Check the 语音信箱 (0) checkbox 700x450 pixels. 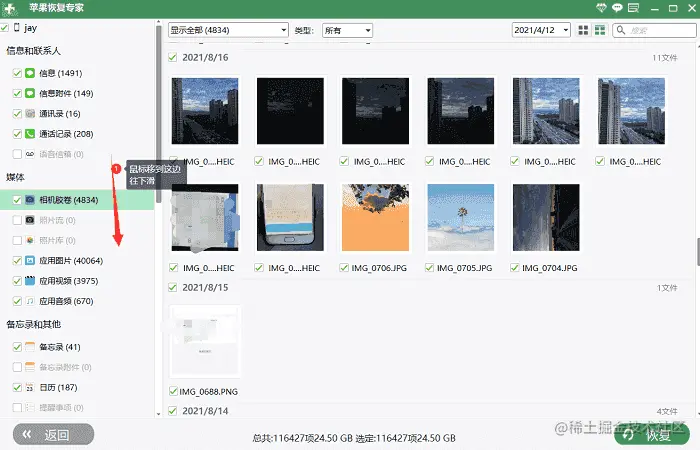[17, 154]
